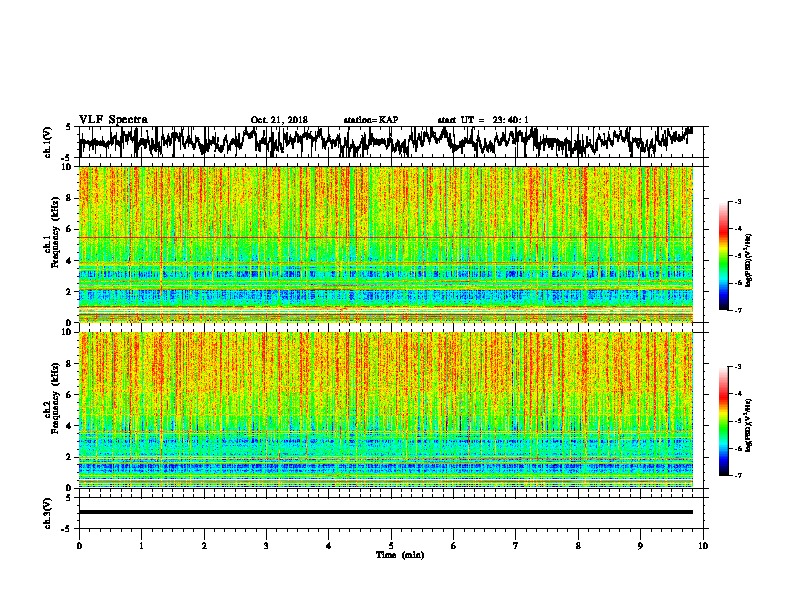Click the "8" kHz tick of ch.1 spectrogram
Screen dimensions: 792x612
coord(70,198)
